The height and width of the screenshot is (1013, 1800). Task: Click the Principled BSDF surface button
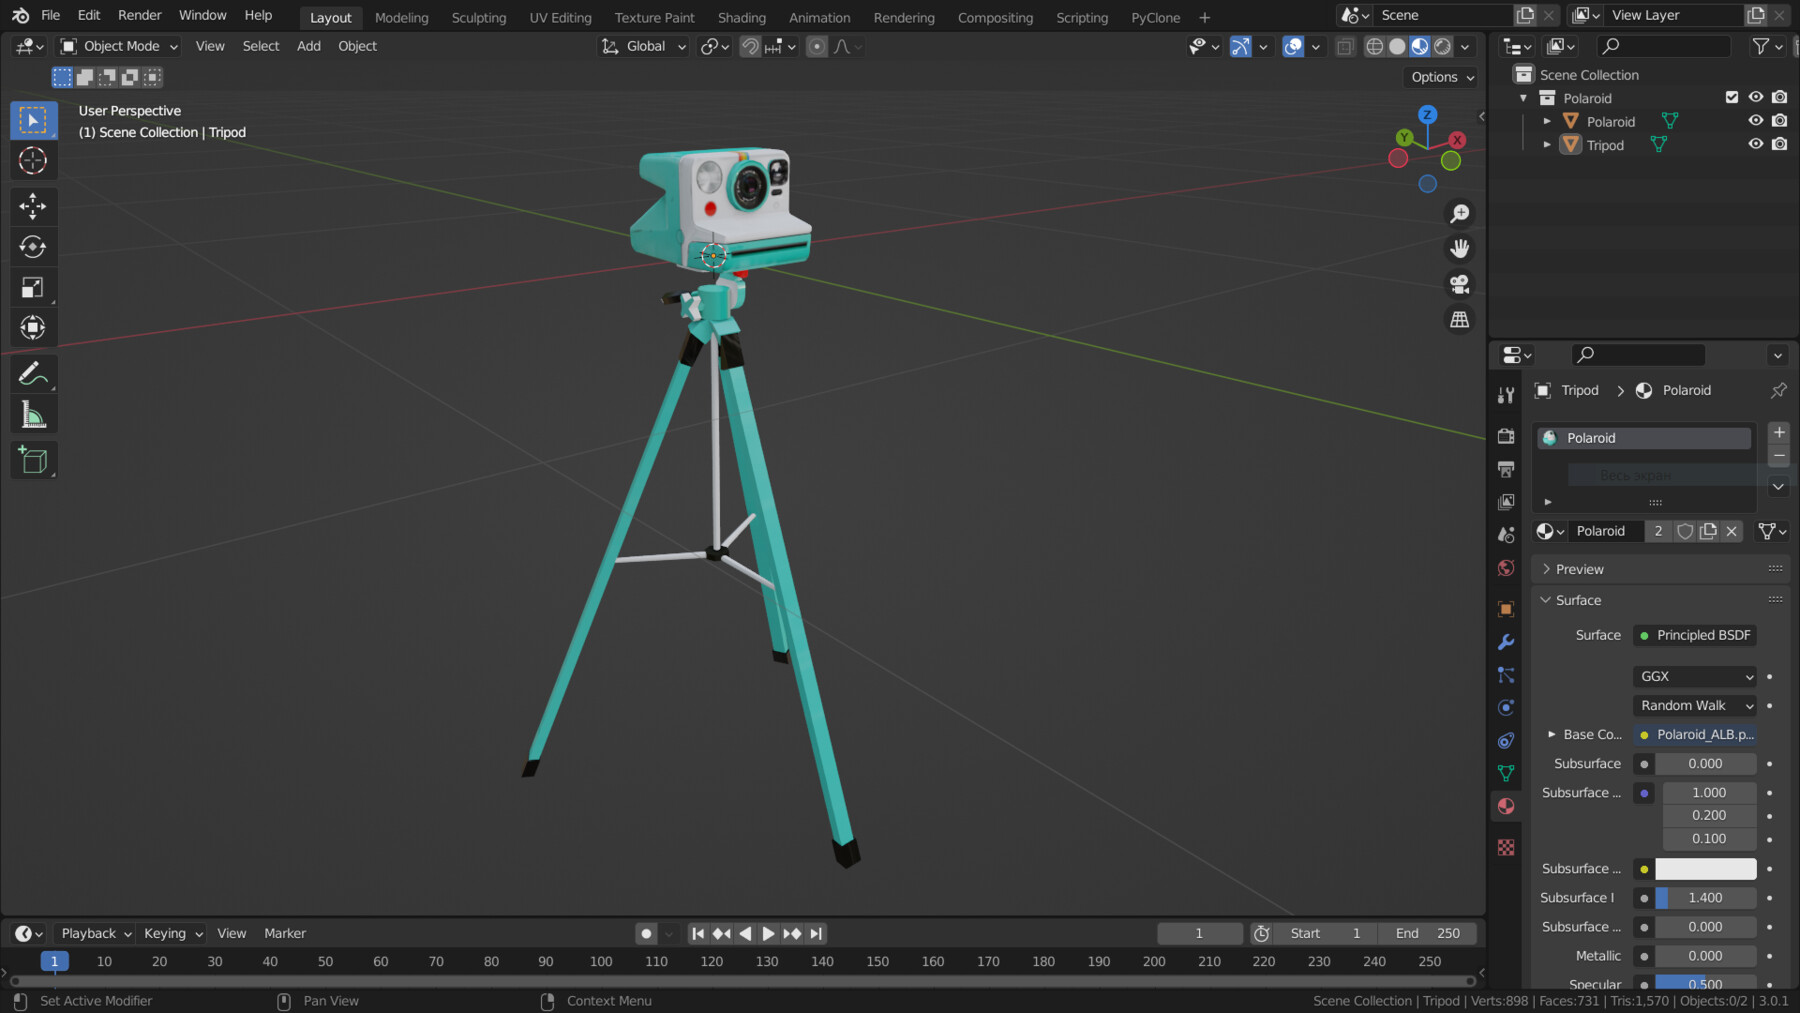pos(1694,635)
